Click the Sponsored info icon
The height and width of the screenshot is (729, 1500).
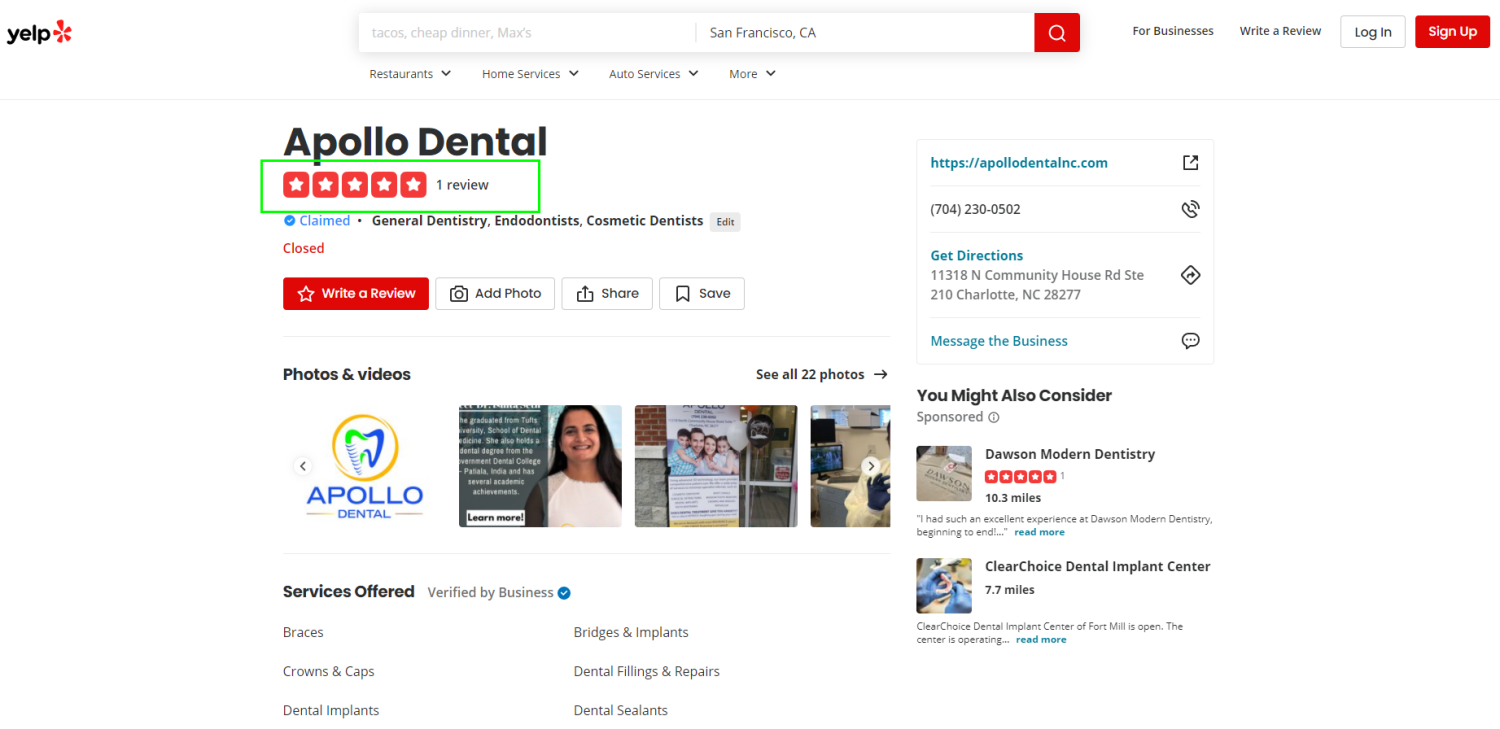point(994,417)
